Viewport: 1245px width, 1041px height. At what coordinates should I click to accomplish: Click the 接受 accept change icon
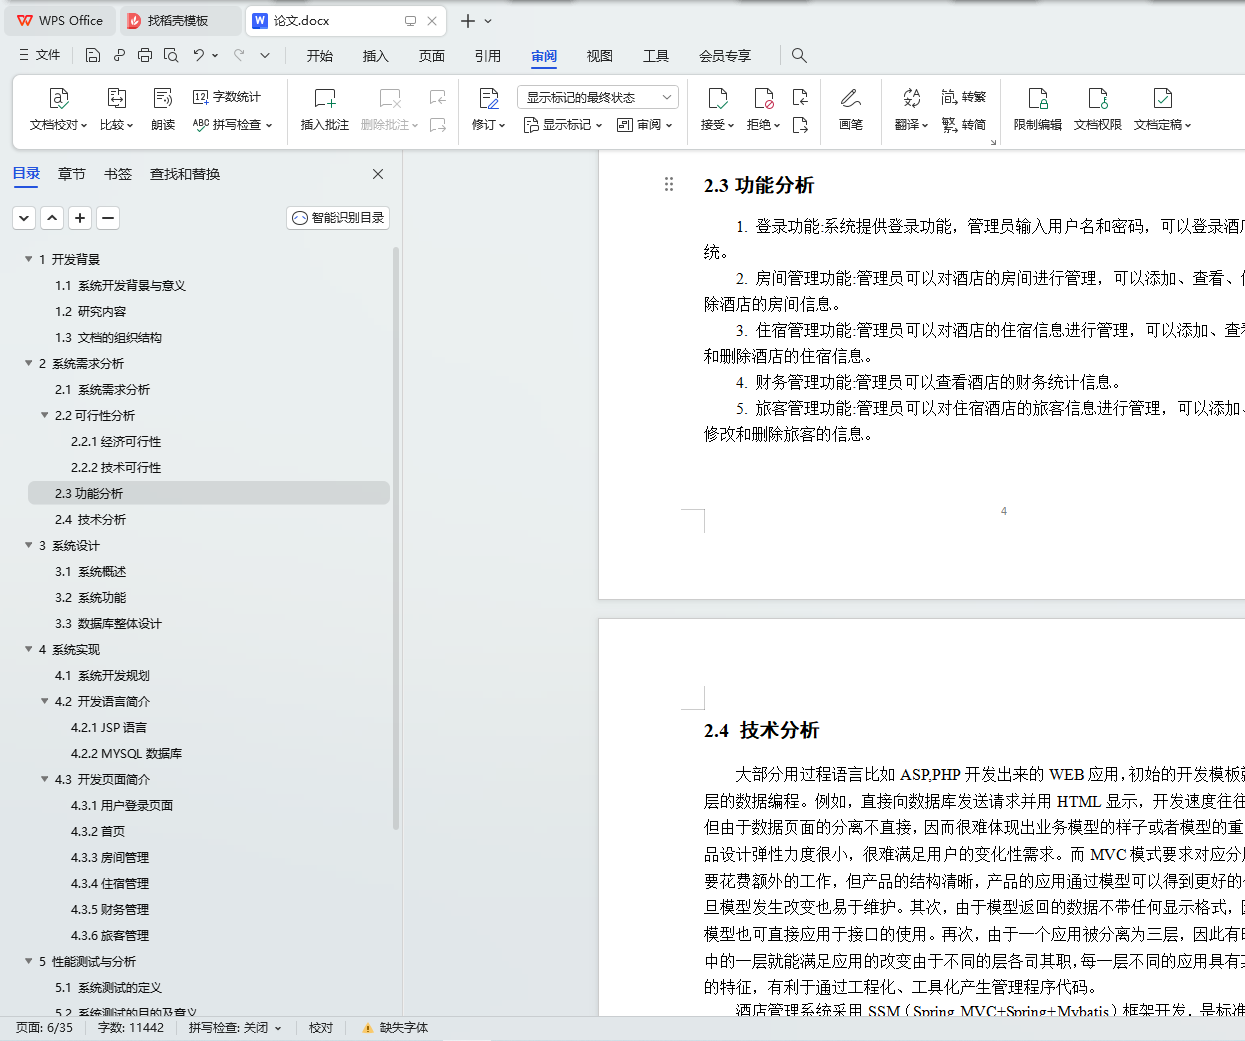click(x=718, y=98)
